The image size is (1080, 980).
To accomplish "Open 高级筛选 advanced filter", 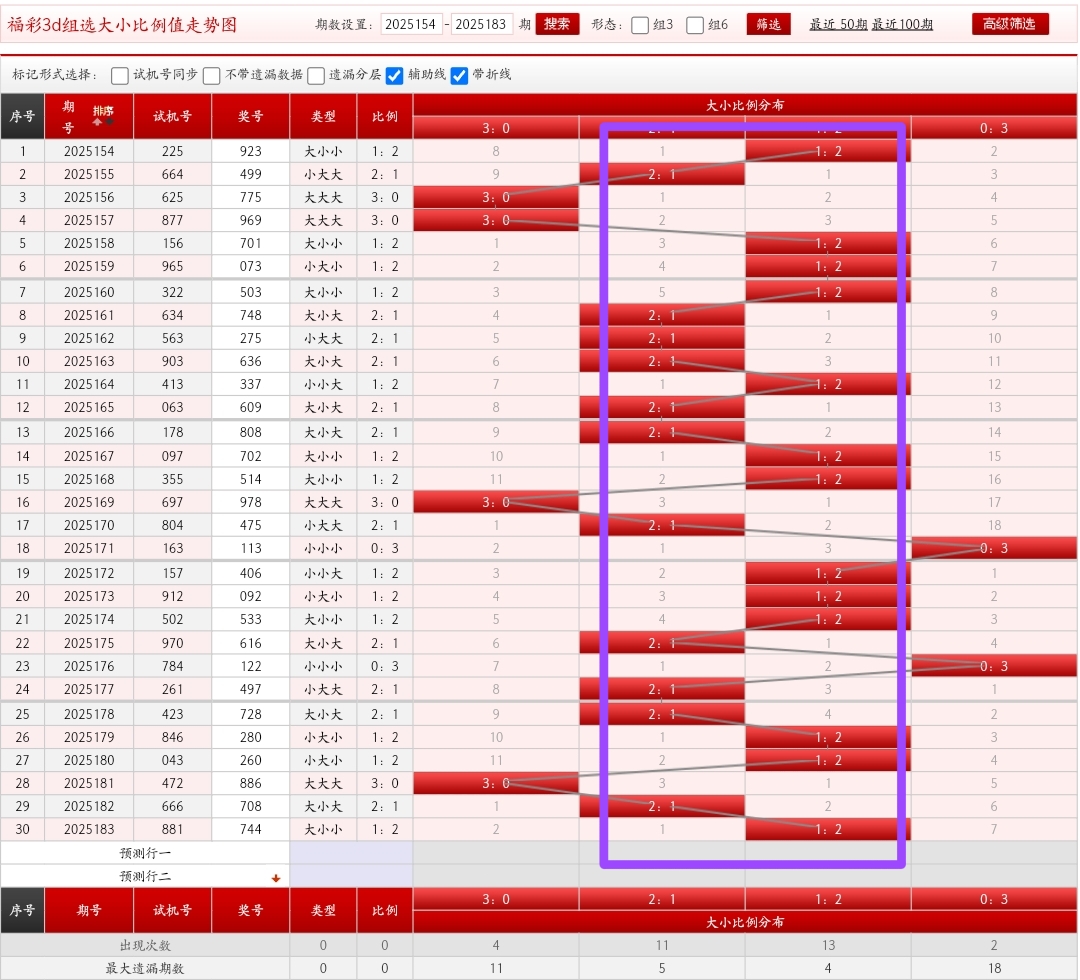I will click(1010, 24).
